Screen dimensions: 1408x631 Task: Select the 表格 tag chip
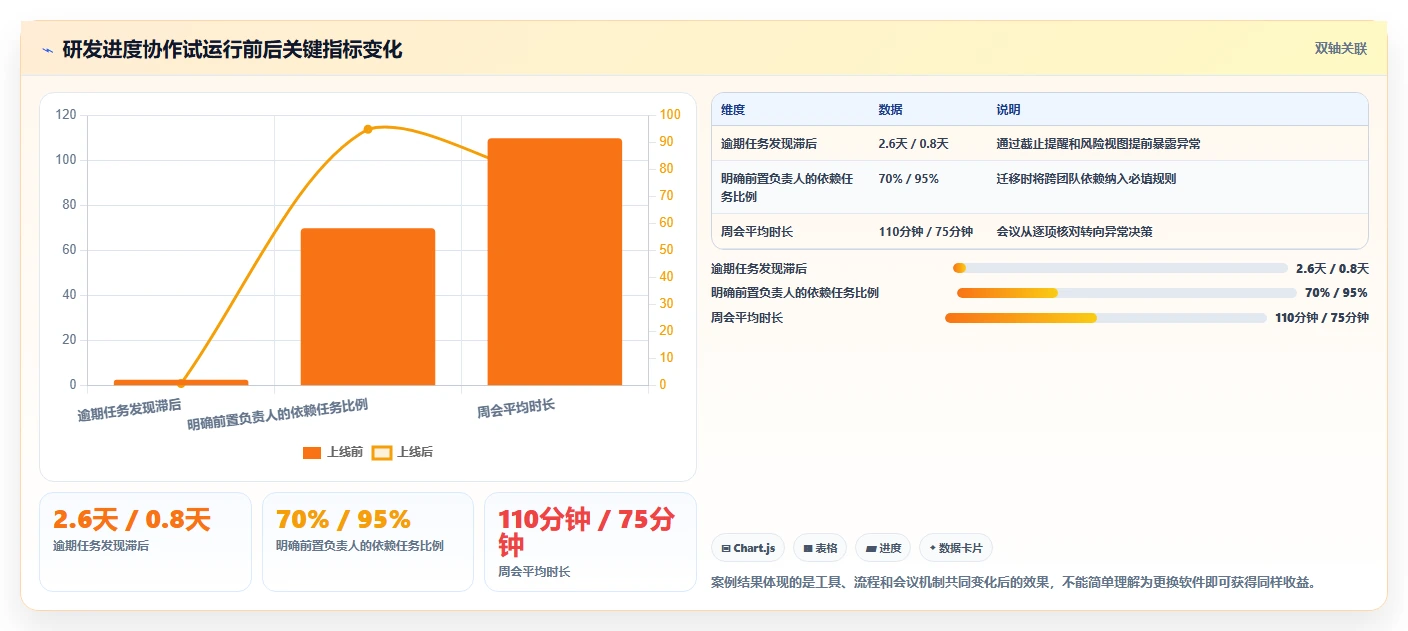click(820, 548)
